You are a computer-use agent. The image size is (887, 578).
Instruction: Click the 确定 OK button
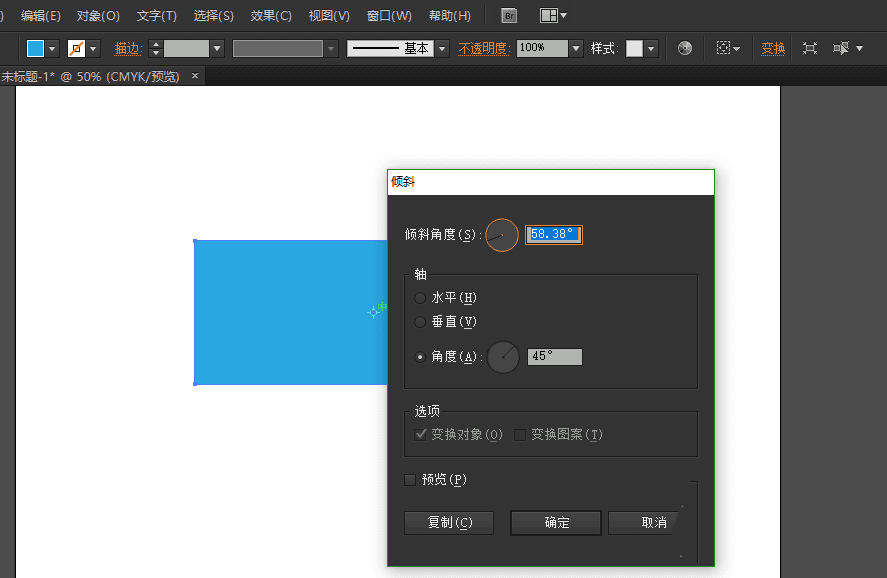pos(556,523)
